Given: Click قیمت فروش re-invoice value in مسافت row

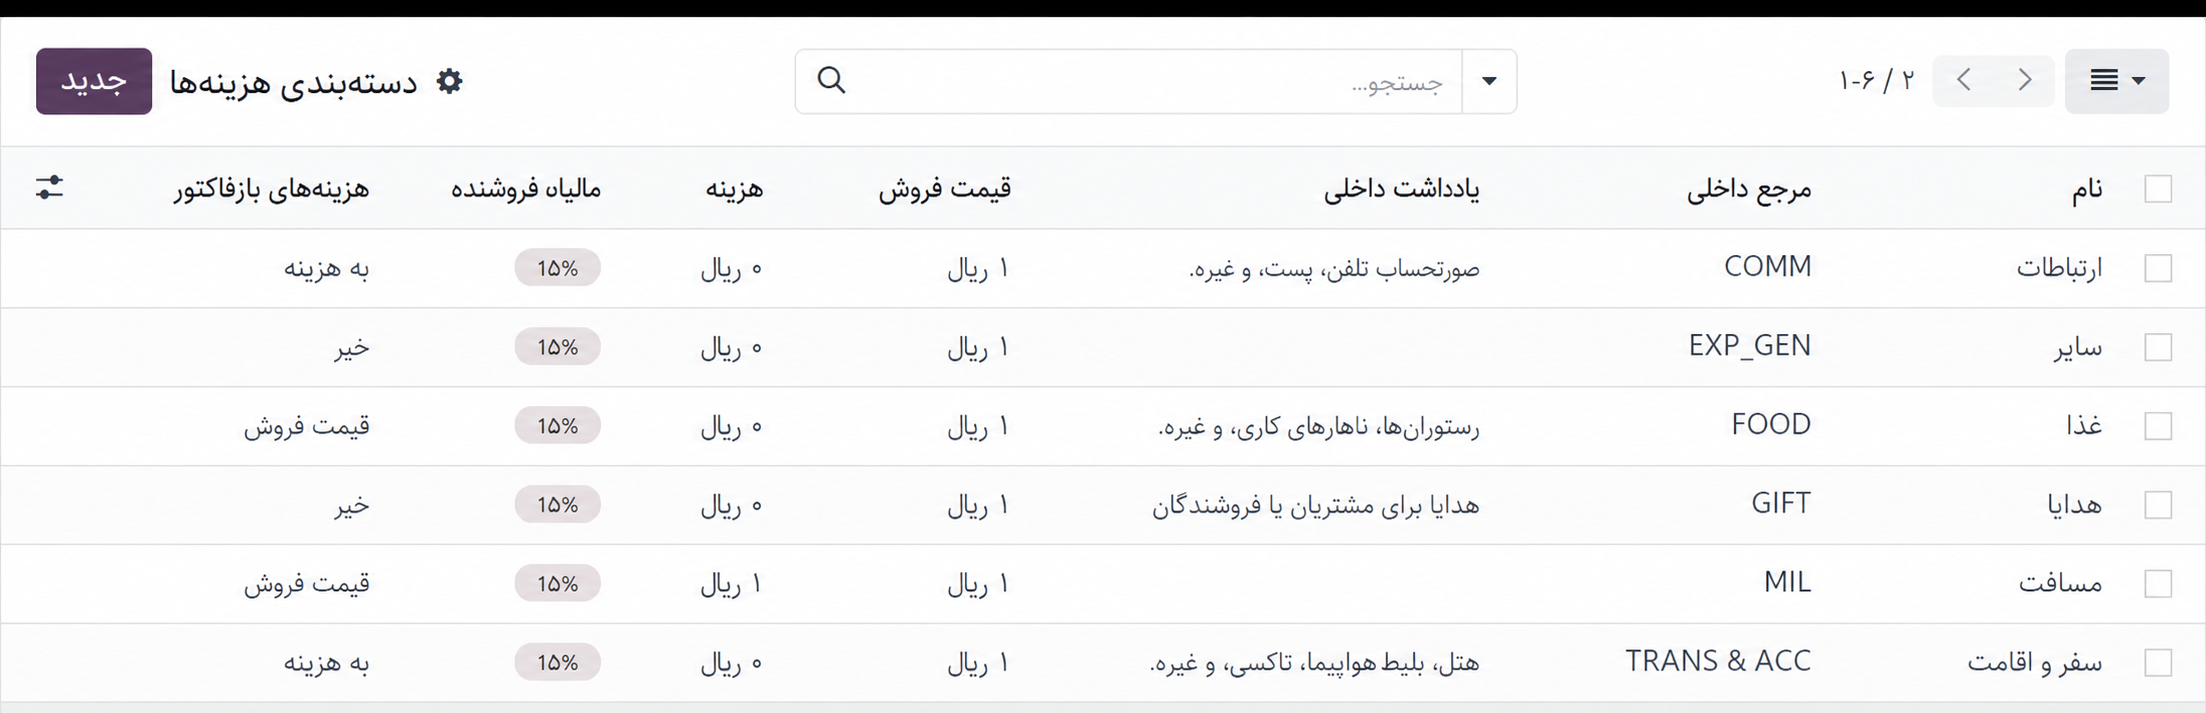Looking at the screenshot, I should 307,583.
